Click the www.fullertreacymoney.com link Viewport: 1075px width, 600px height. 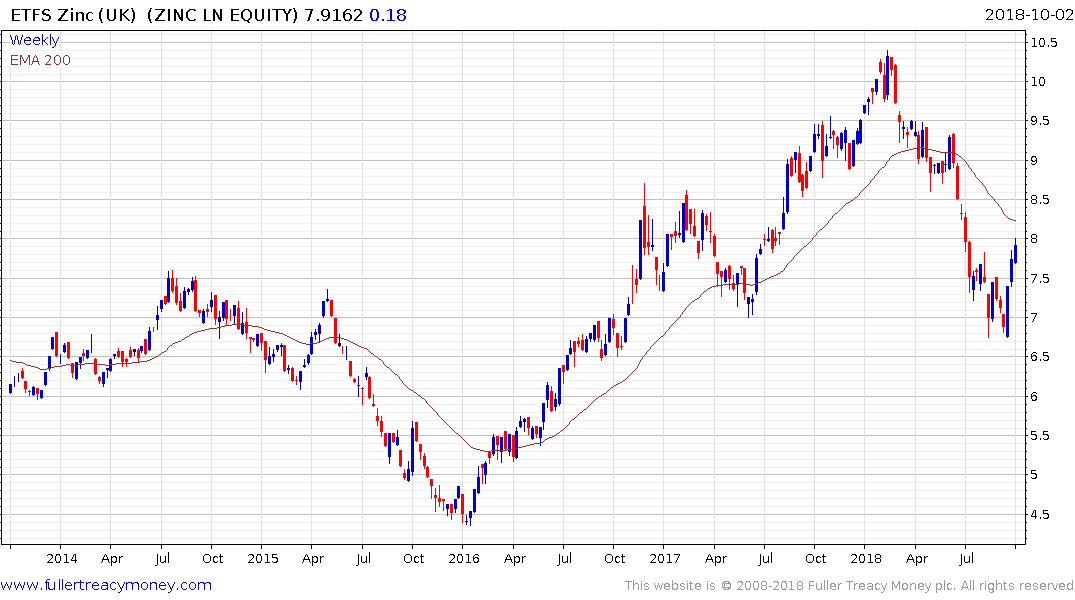pyautogui.click(x=106, y=585)
